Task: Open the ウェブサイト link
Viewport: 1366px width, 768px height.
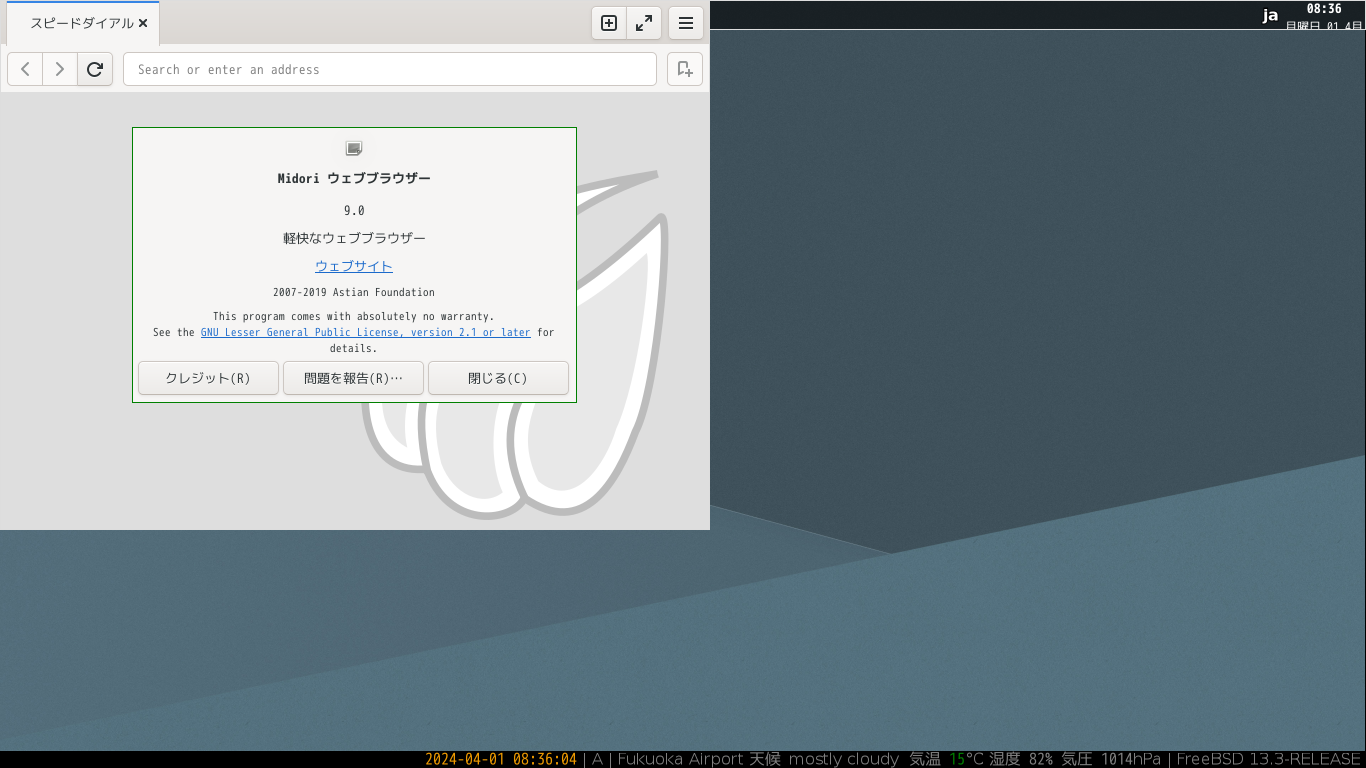Action: (x=354, y=266)
